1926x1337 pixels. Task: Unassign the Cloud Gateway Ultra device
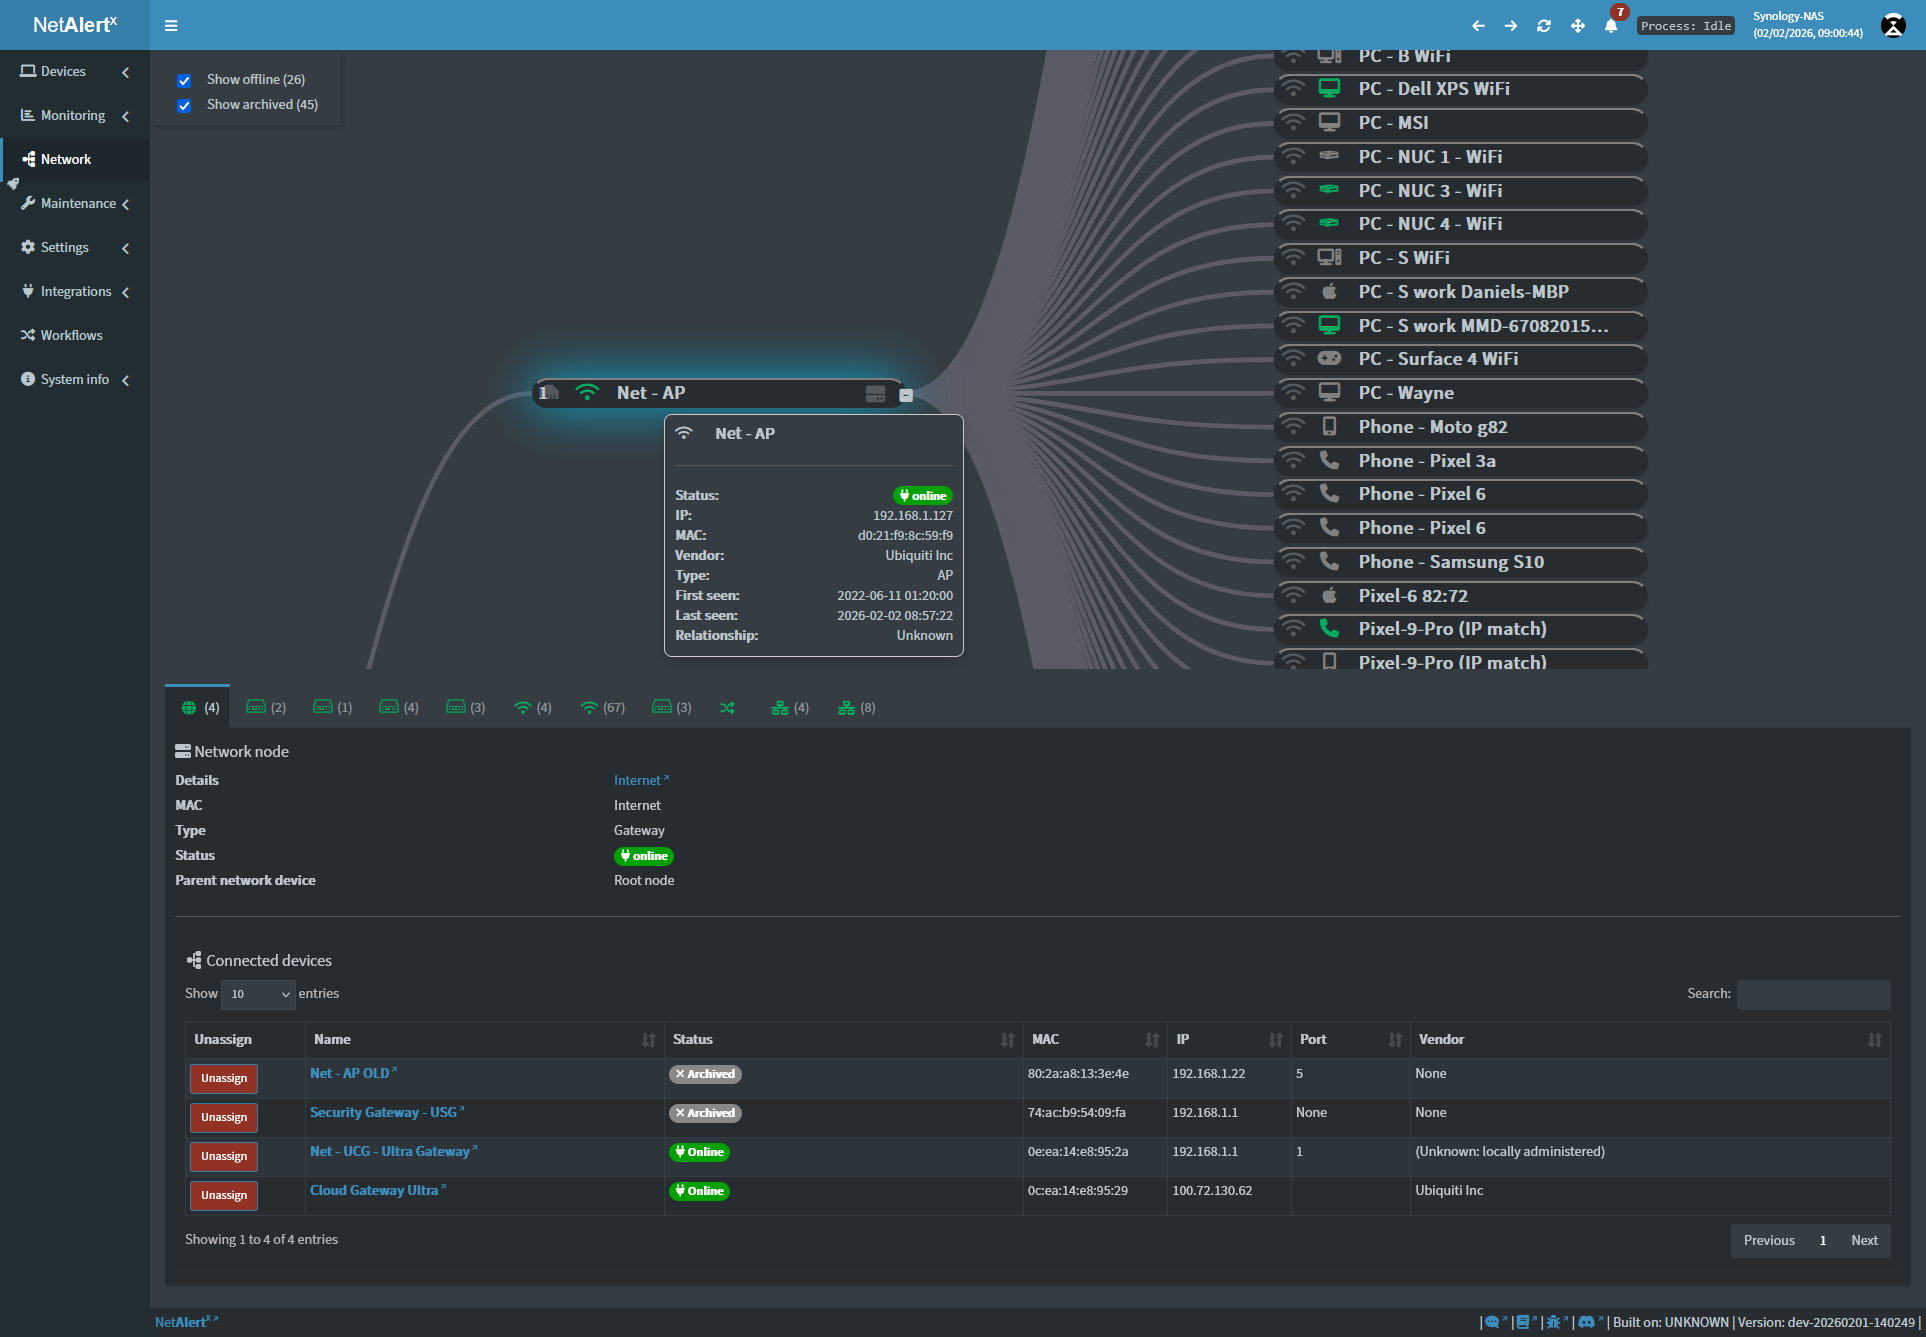pos(223,1195)
